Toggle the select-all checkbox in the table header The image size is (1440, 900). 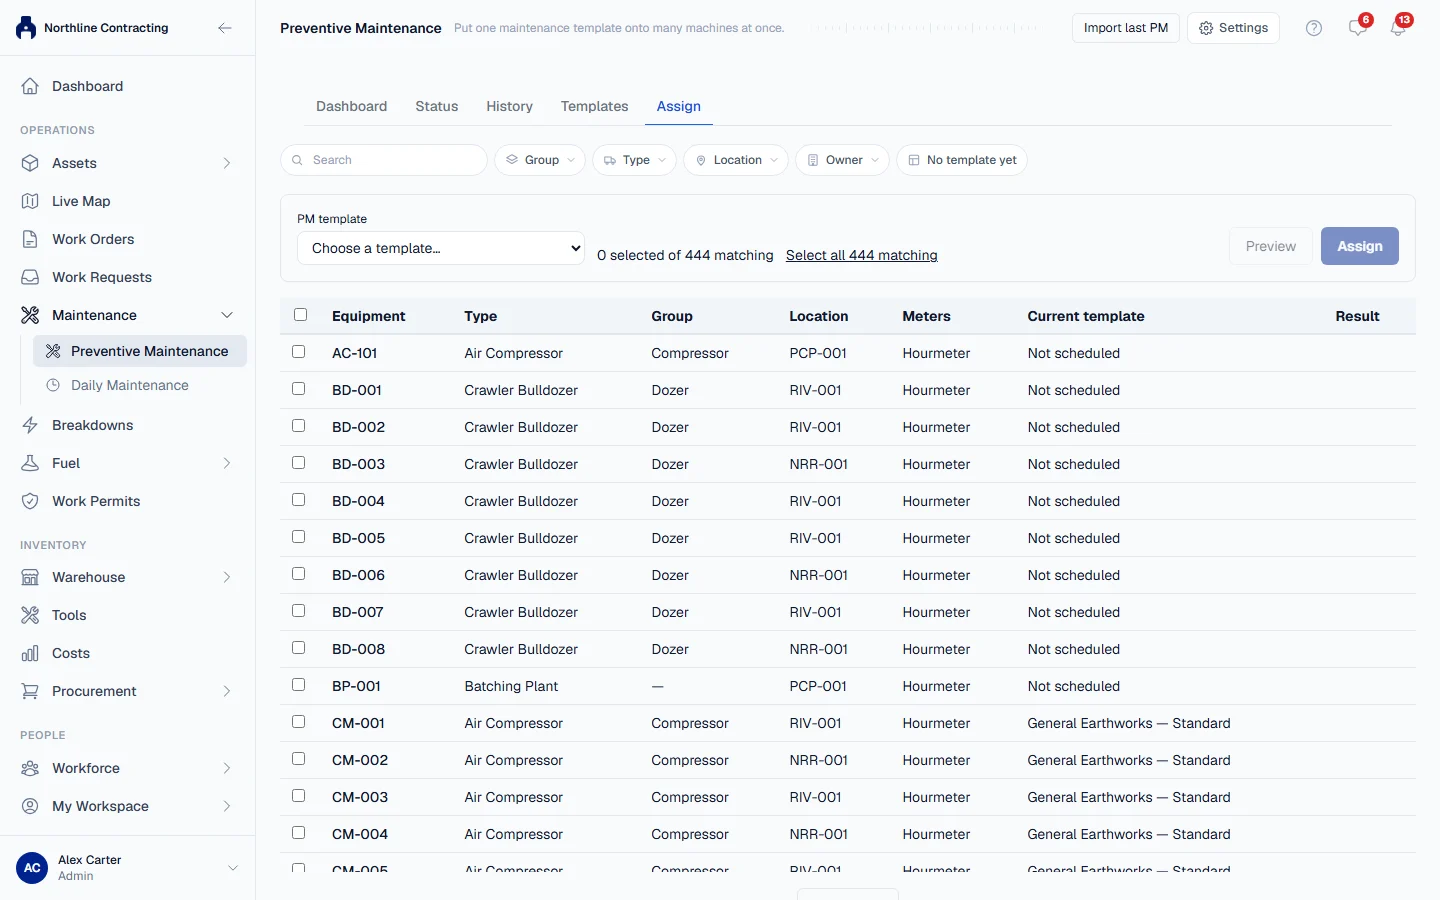(300, 315)
